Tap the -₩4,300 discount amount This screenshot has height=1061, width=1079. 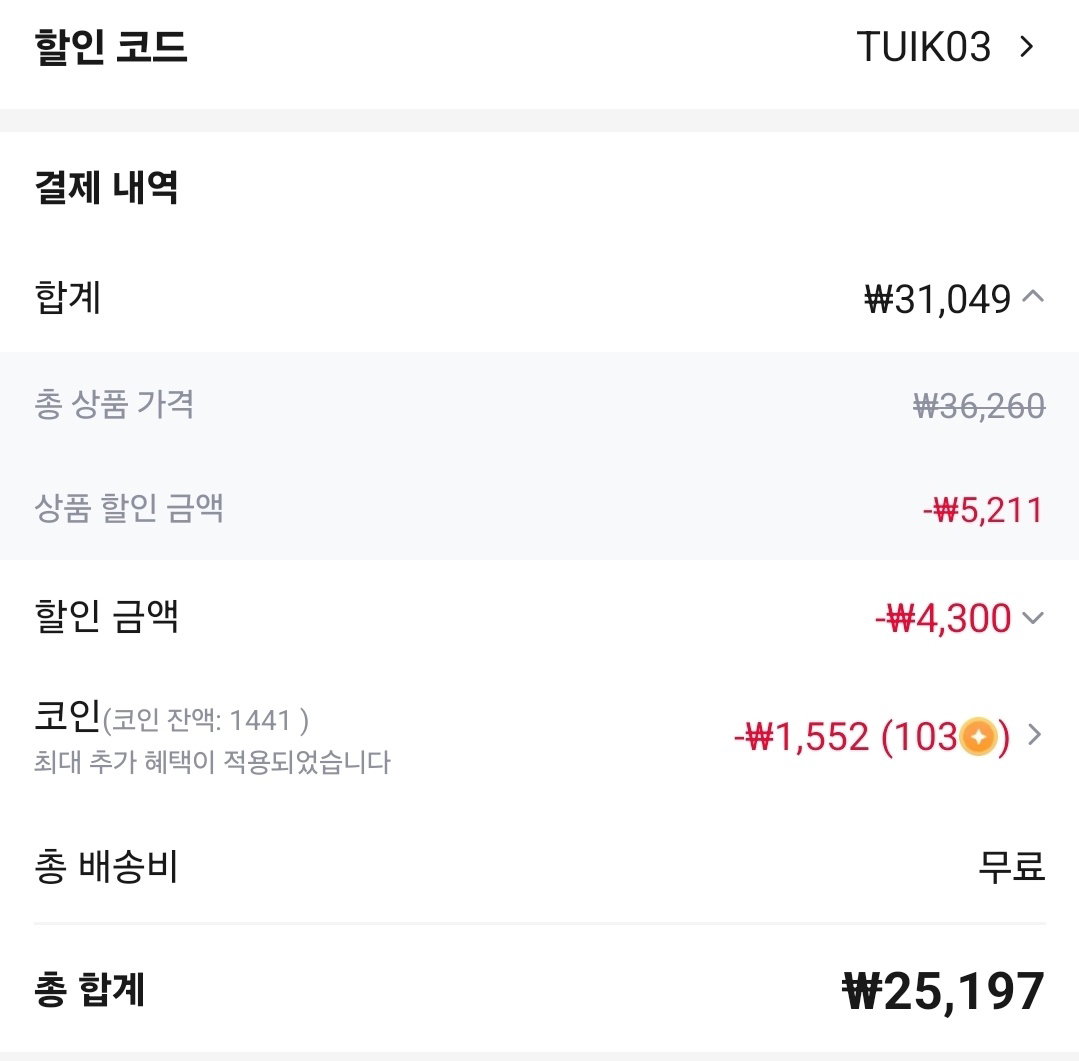(x=943, y=618)
